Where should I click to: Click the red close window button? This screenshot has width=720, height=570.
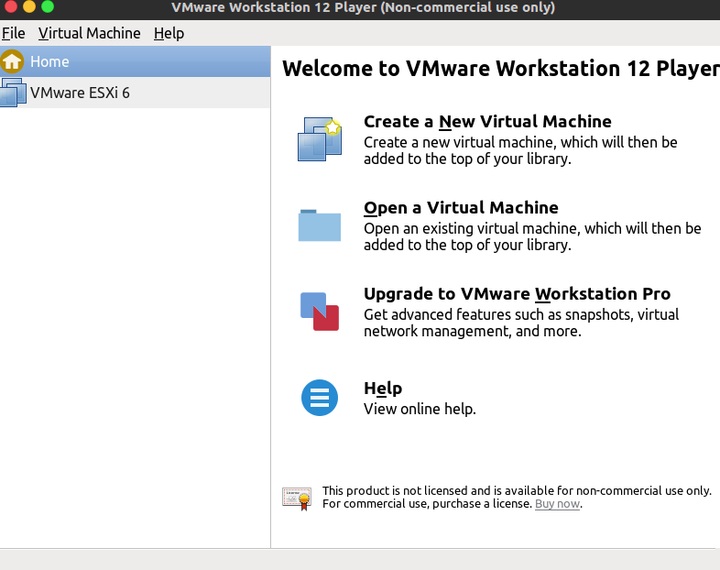pyautogui.click(x=10, y=6)
